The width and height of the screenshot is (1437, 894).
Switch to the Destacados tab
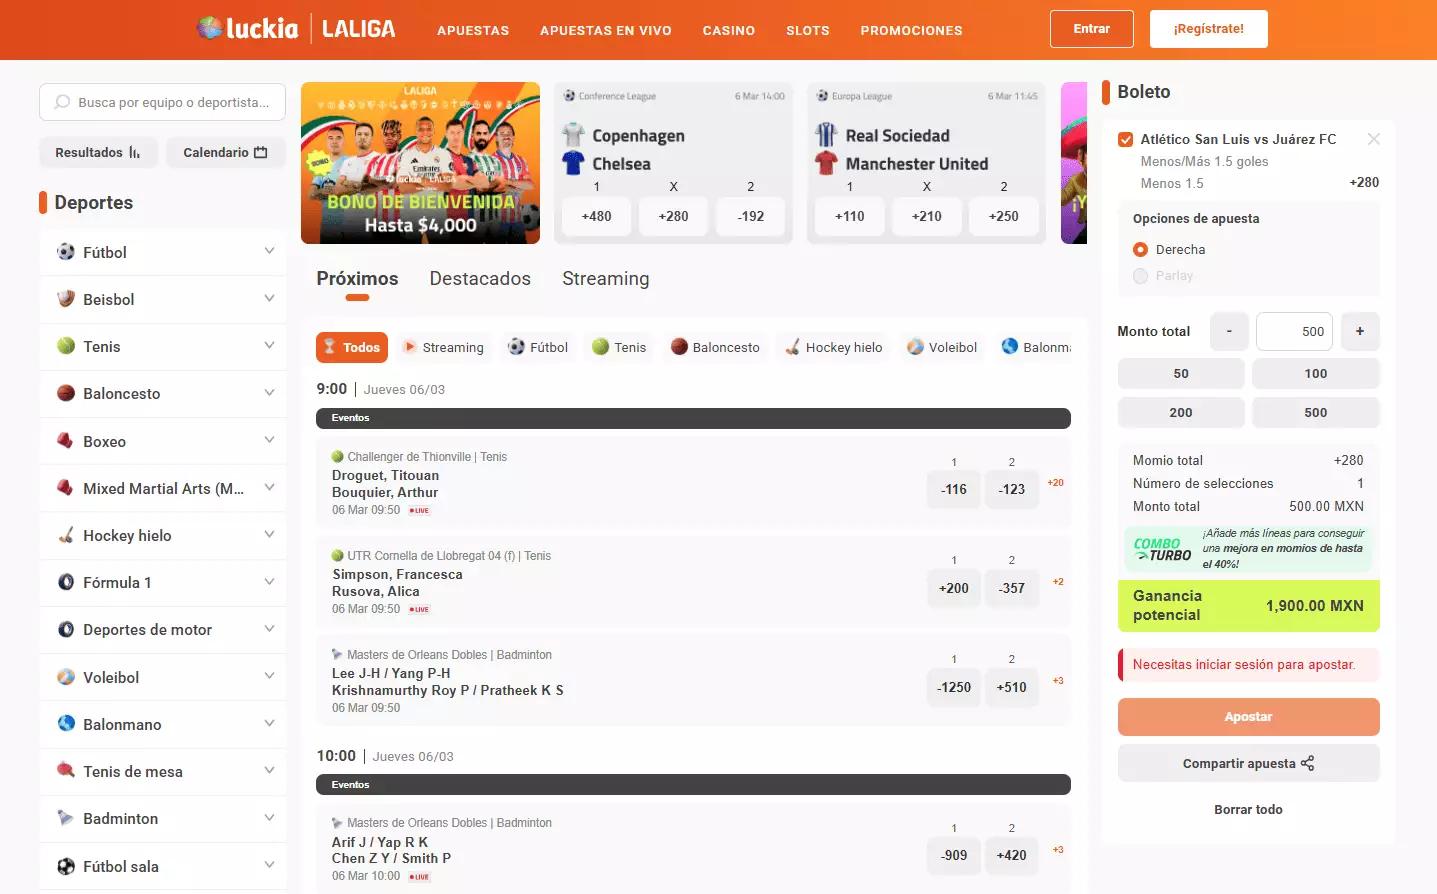pos(480,279)
